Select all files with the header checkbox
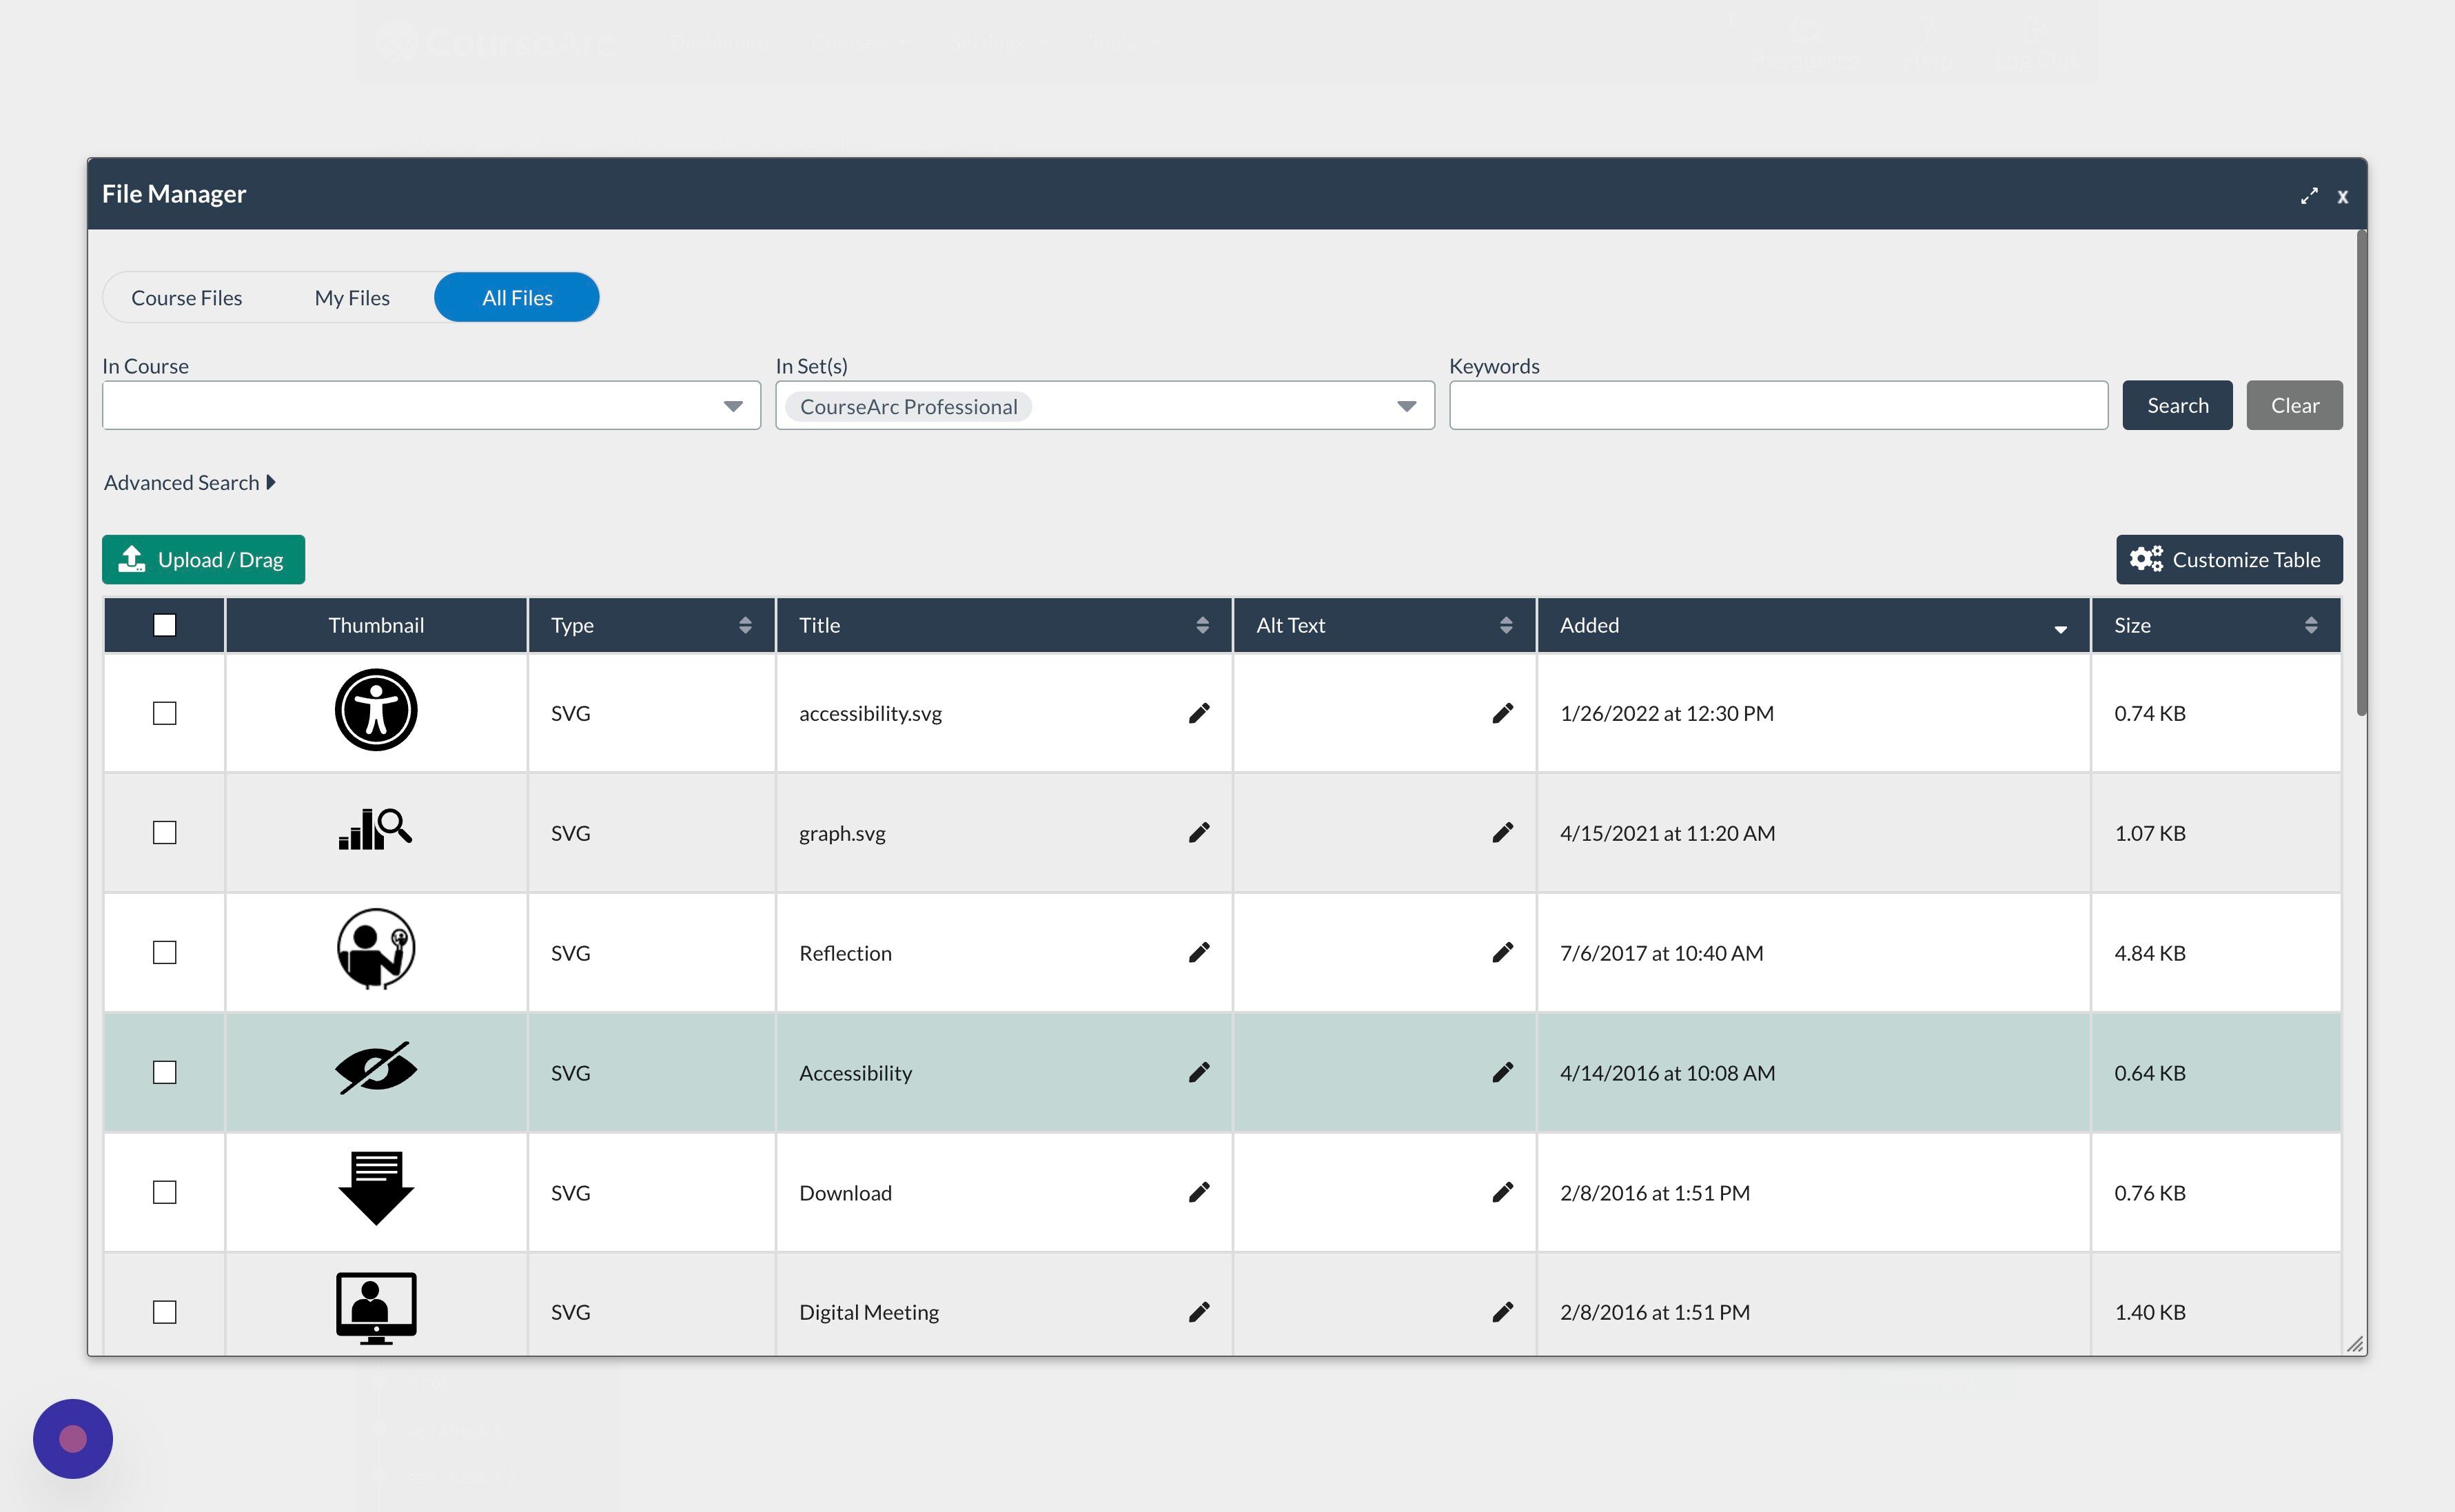Viewport: 2455px width, 1512px height. [164, 624]
